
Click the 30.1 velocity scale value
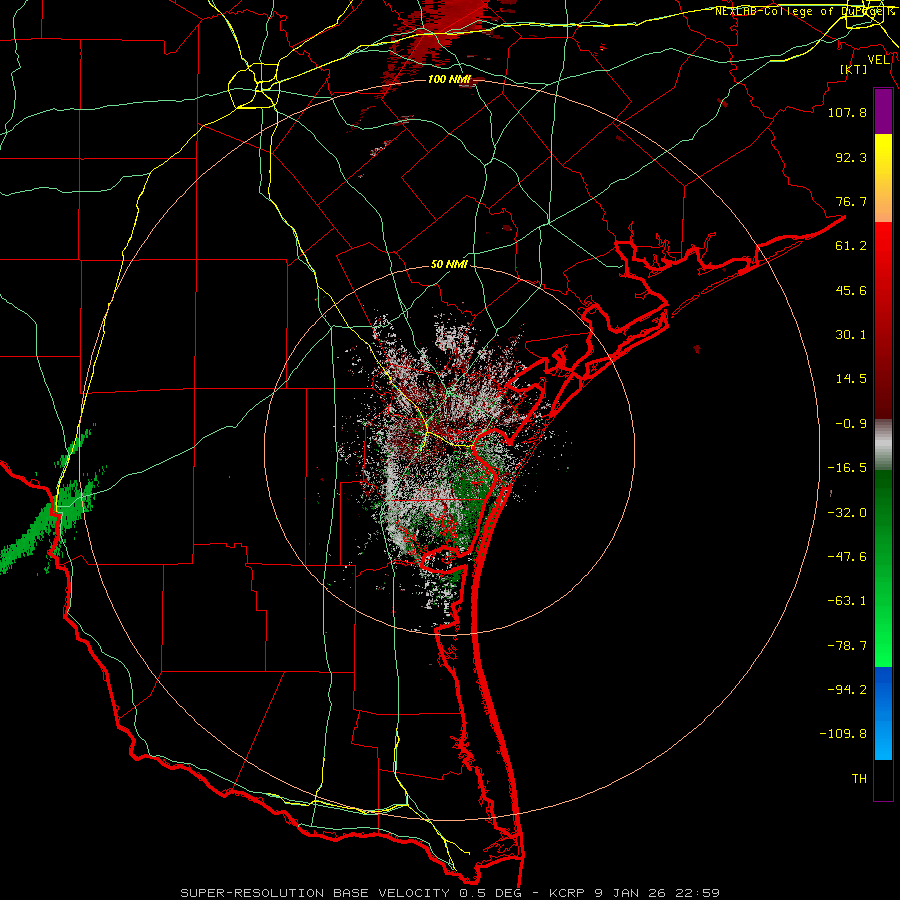(x=851, y=335)
